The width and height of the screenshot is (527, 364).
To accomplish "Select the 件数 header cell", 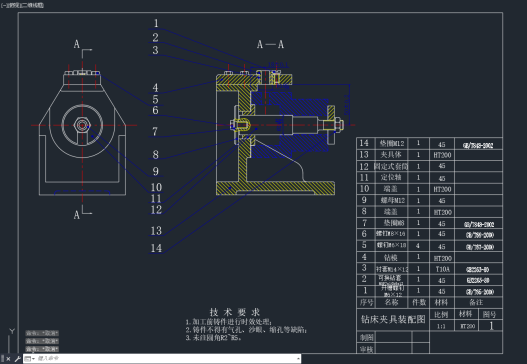I will pyautogui.click(x=419, y=302).
